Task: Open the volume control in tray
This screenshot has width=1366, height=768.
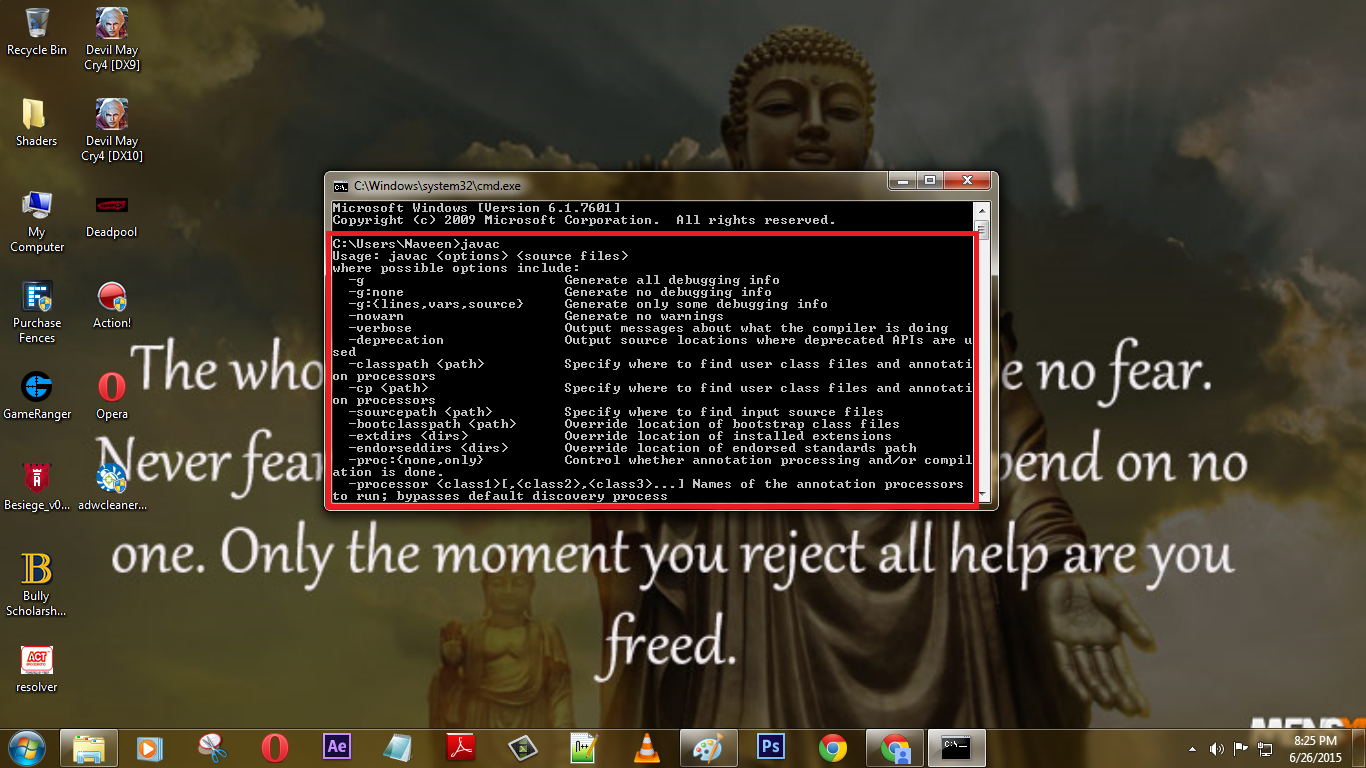Action: pyautogui.click(x=1217, y=748)
